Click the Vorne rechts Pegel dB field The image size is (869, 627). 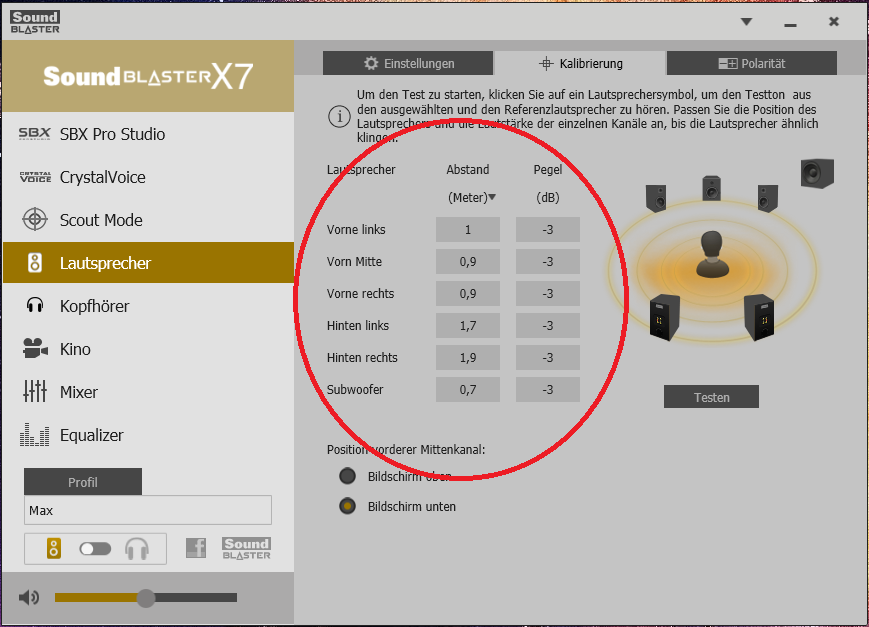tap(548, 294)
